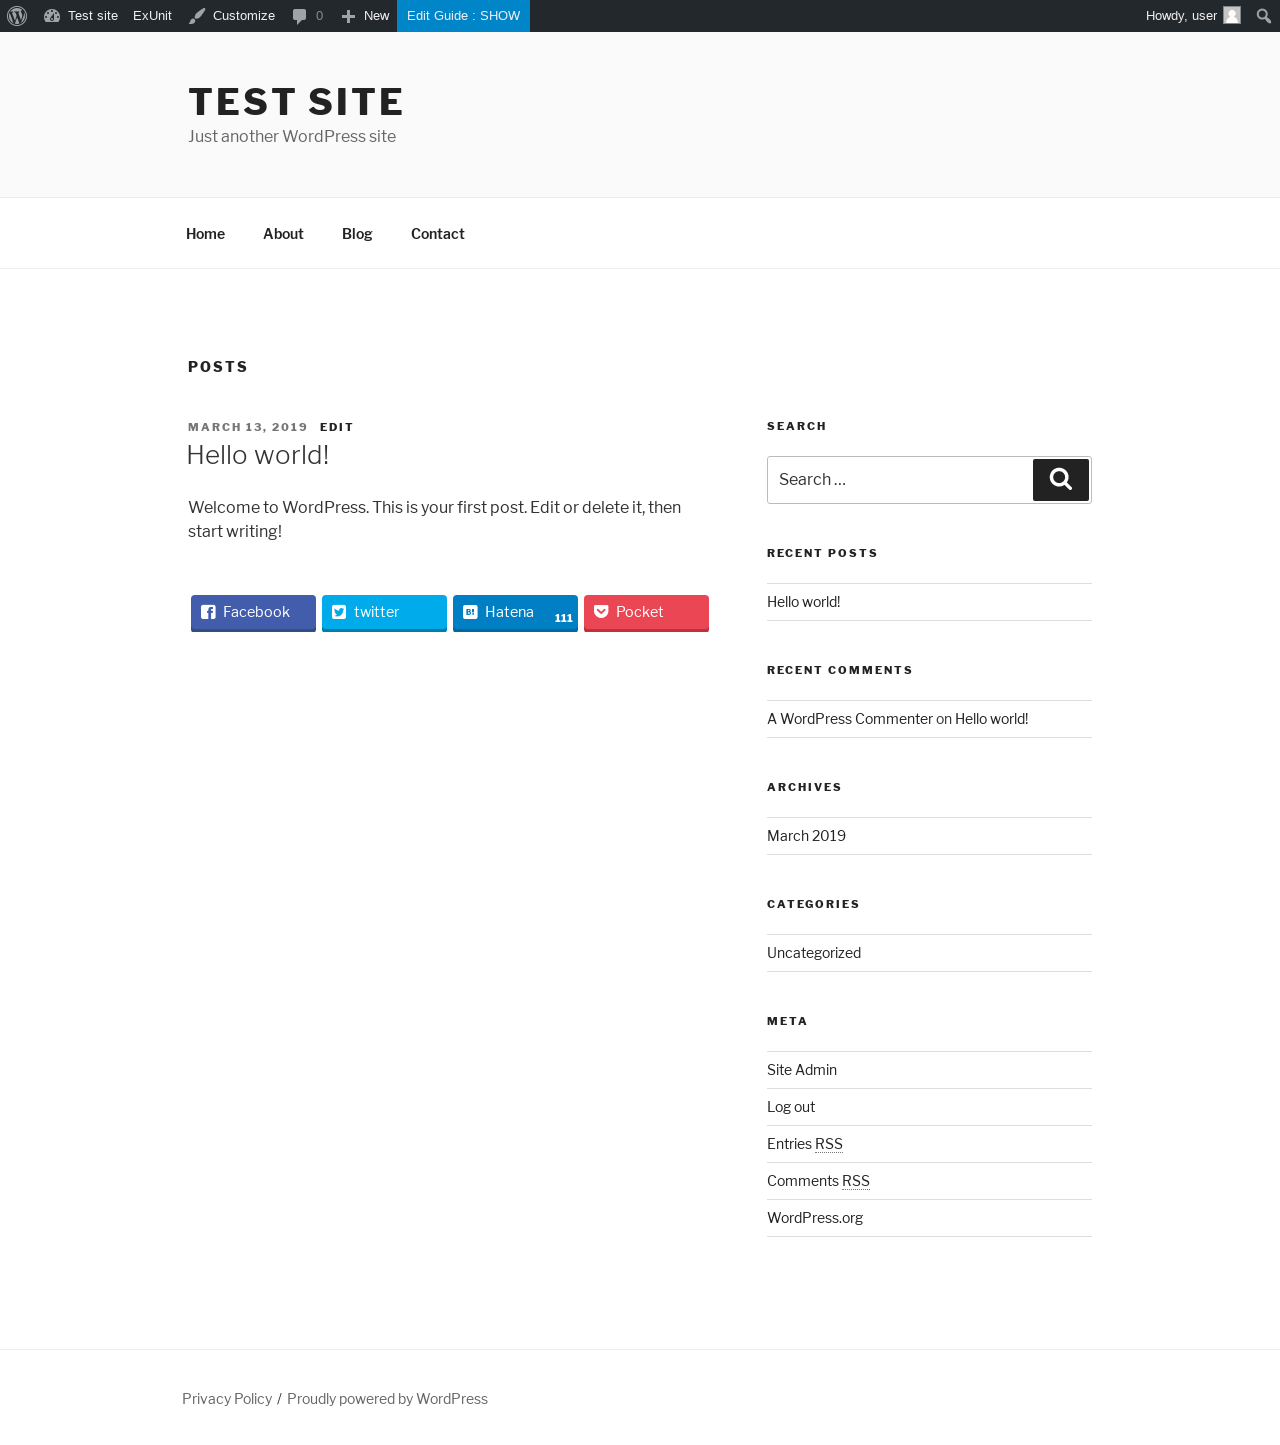The image size is (1280, 1445).
Task: Click the WordPress logo in admin bar
Action: point(17,16)
